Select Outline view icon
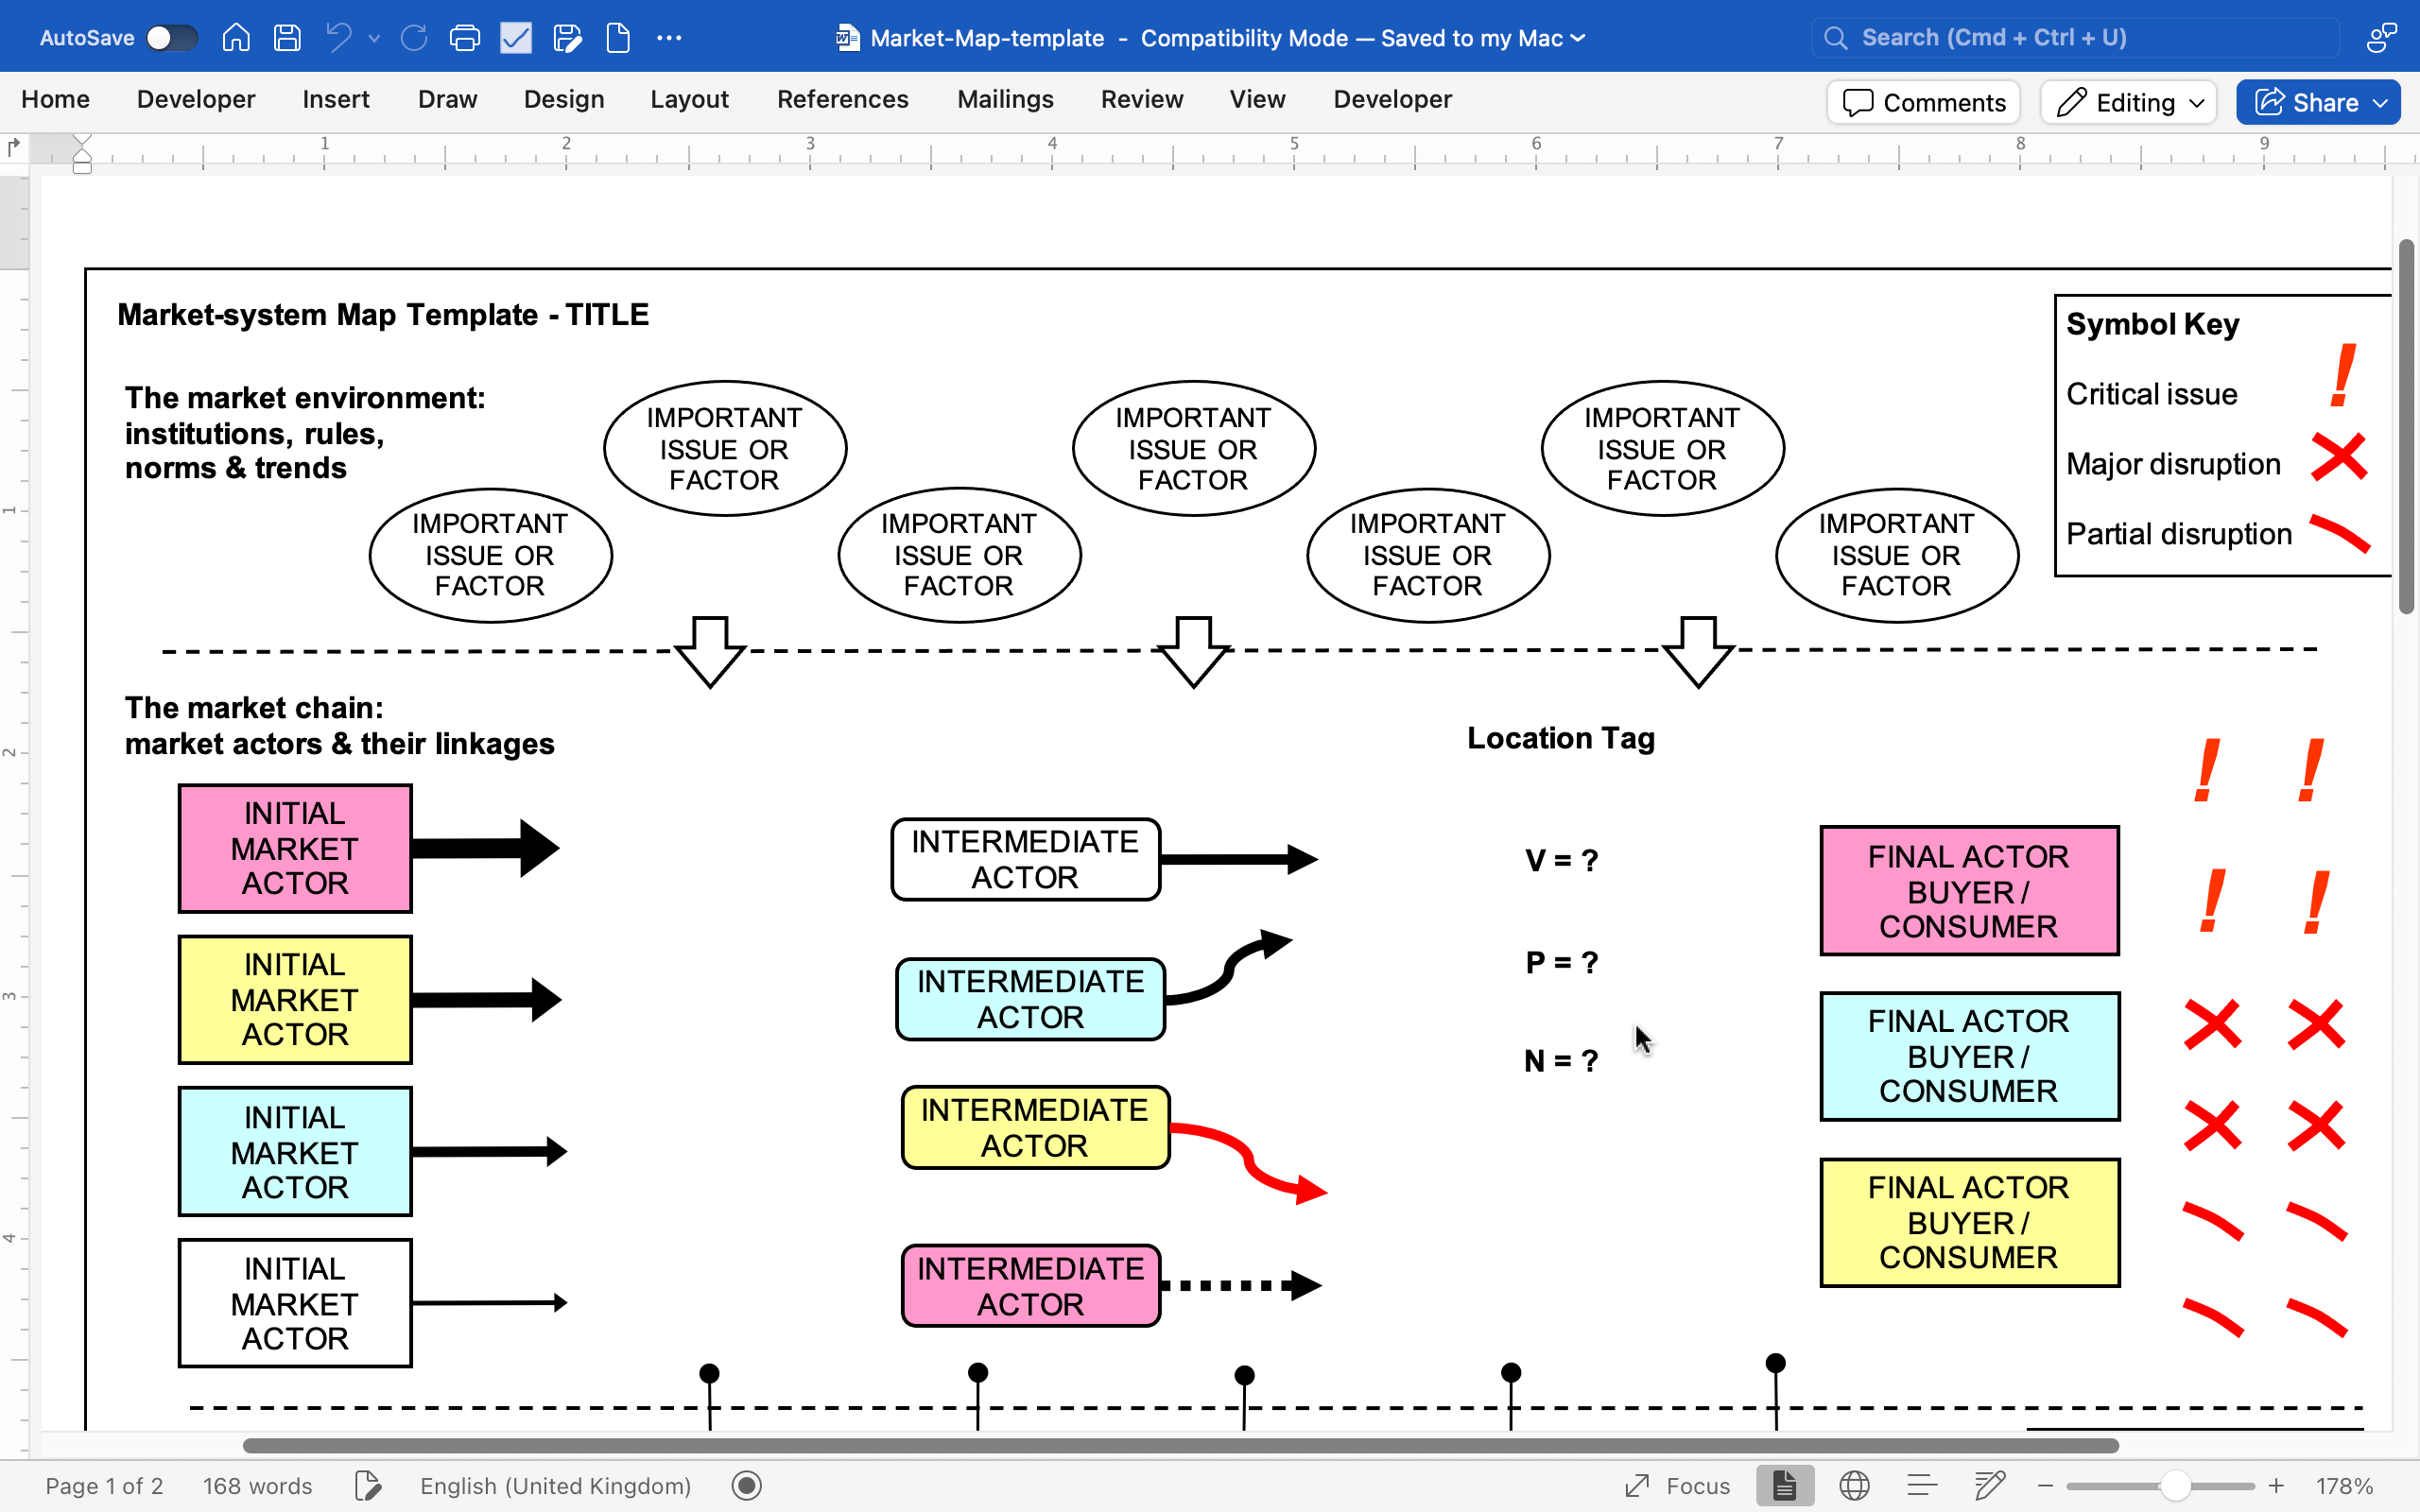 (1922, 1486)
